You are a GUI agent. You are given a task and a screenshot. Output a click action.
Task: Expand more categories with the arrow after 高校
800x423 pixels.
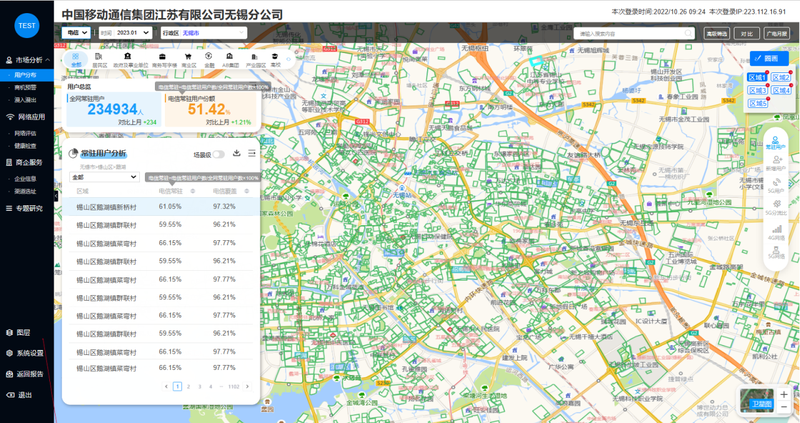tap(288, 59)
